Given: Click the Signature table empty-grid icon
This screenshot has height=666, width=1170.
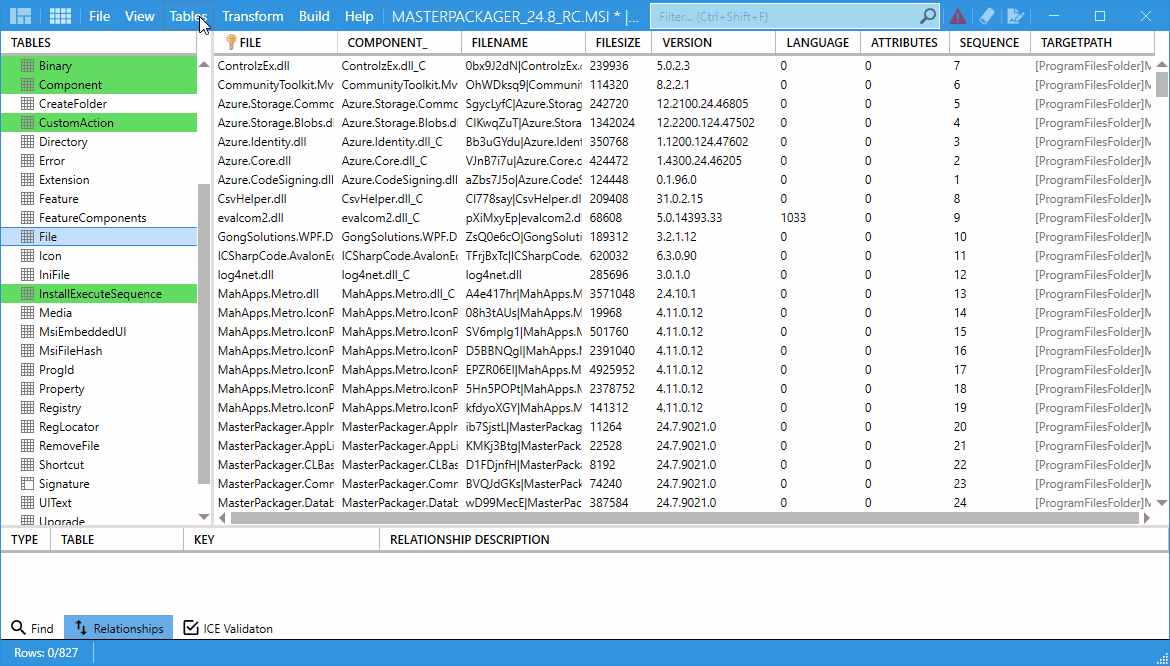Looking at the screenshot, I should [28, 484].
